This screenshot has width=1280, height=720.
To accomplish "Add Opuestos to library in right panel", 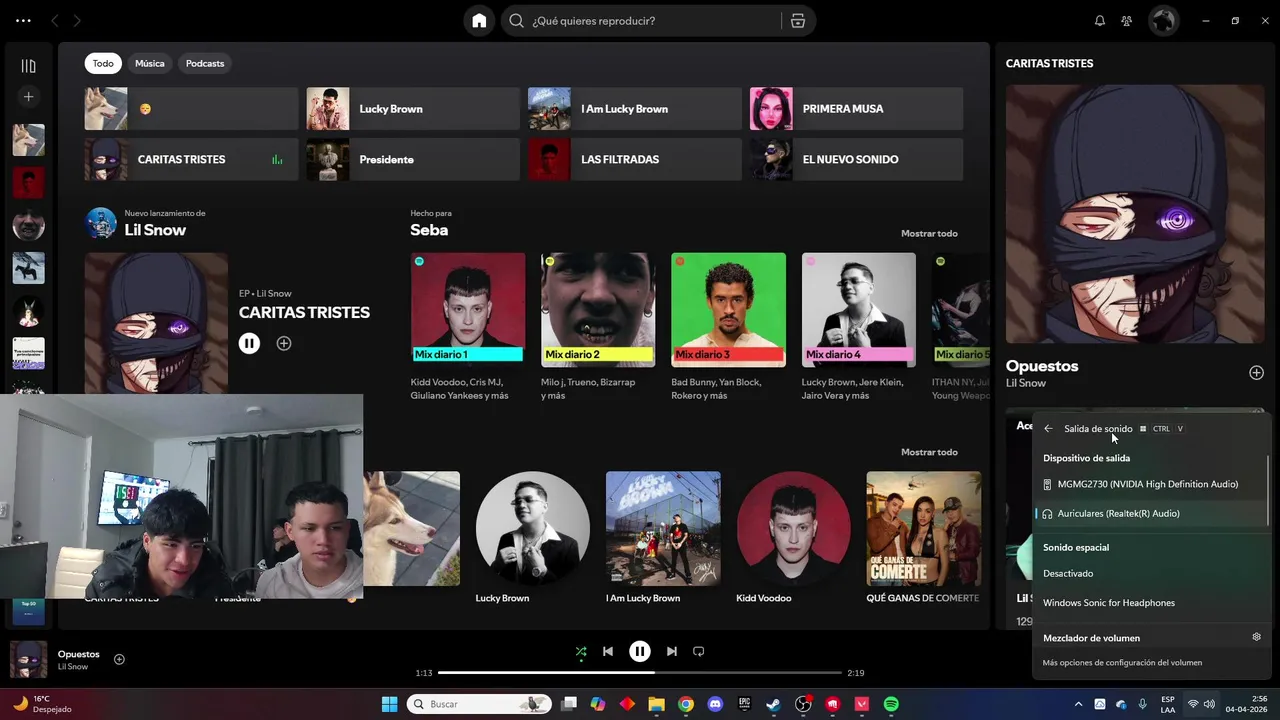I will pos(1256,373).
